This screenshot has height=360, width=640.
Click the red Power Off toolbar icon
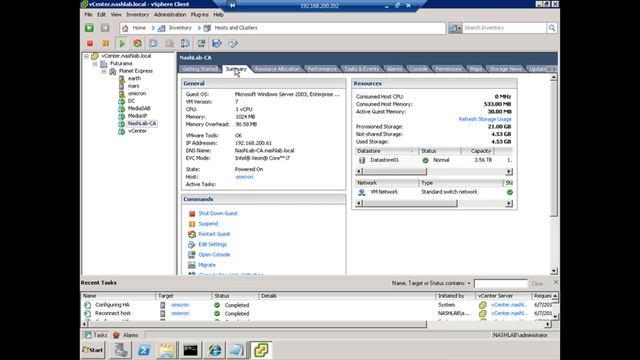click(x=90, y=43)
